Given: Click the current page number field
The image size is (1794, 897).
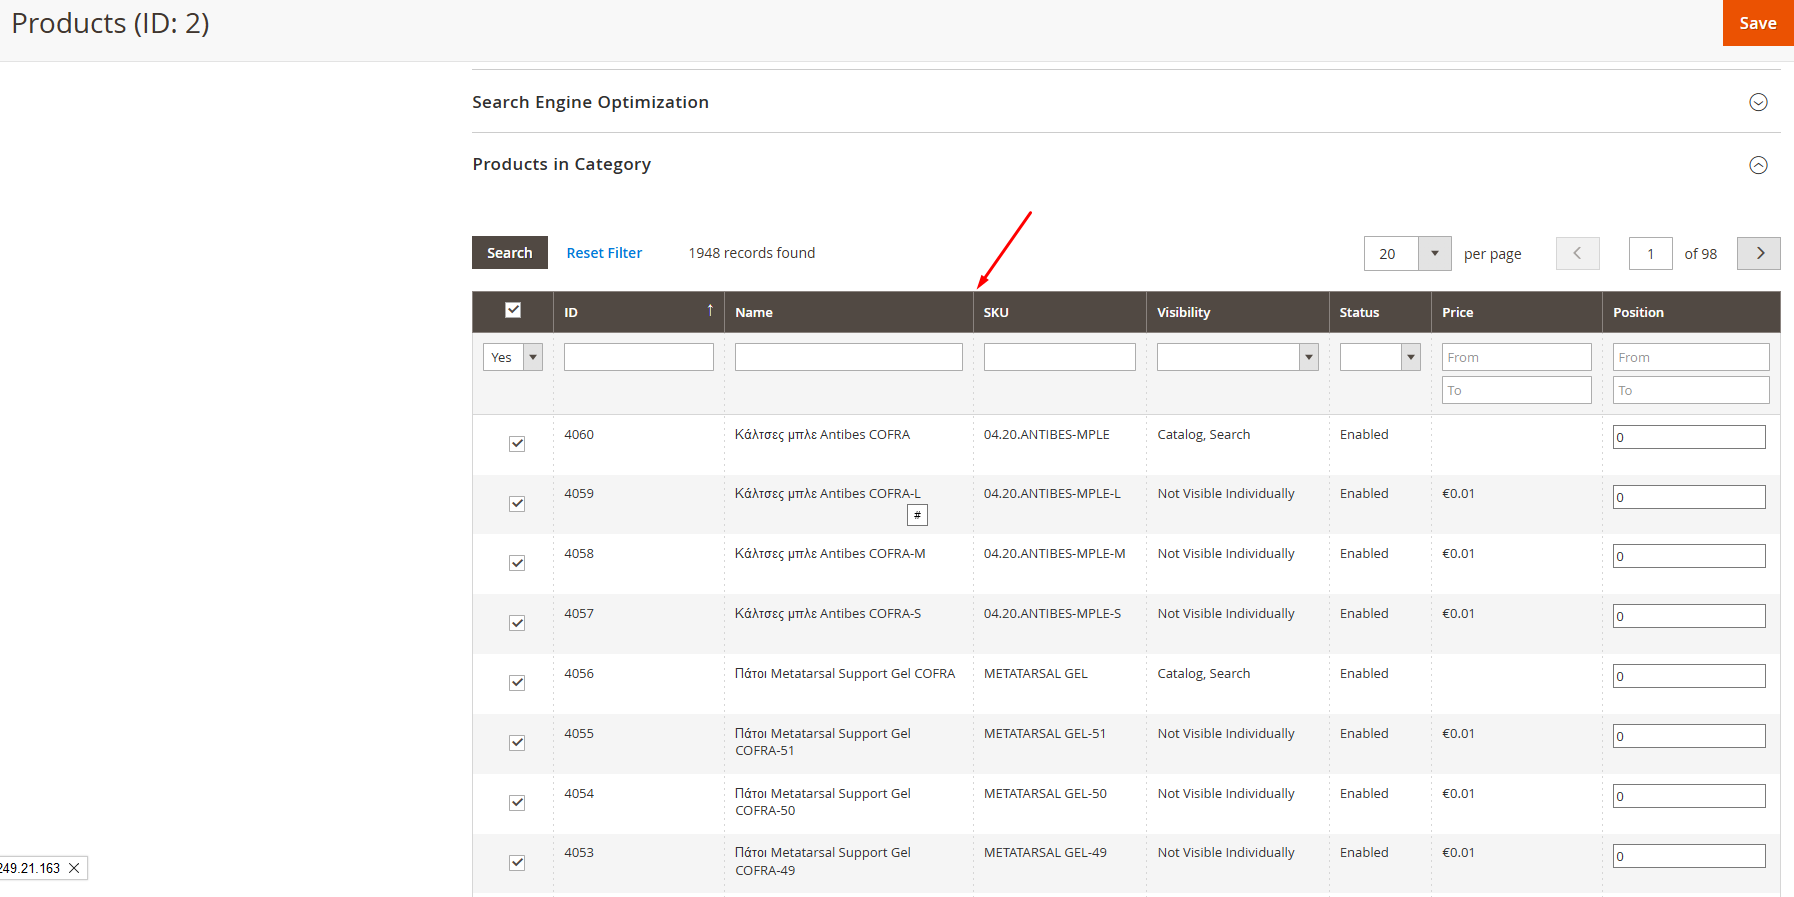Looking at the screenshot, I should [1651, 253].
